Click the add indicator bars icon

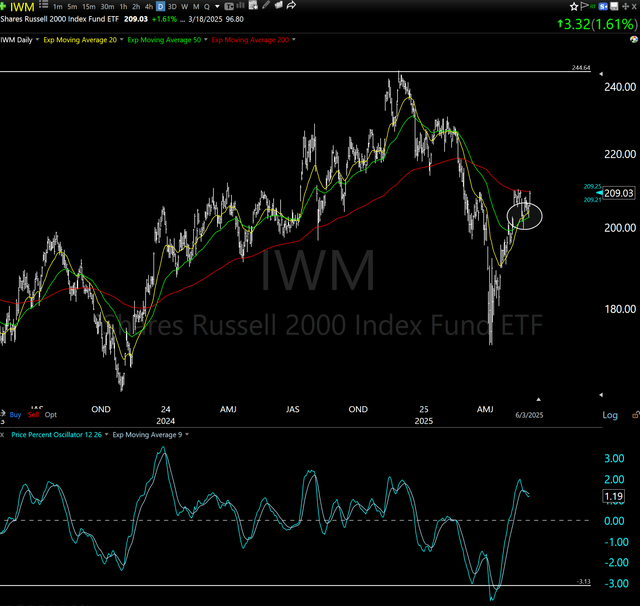(240, 5)
